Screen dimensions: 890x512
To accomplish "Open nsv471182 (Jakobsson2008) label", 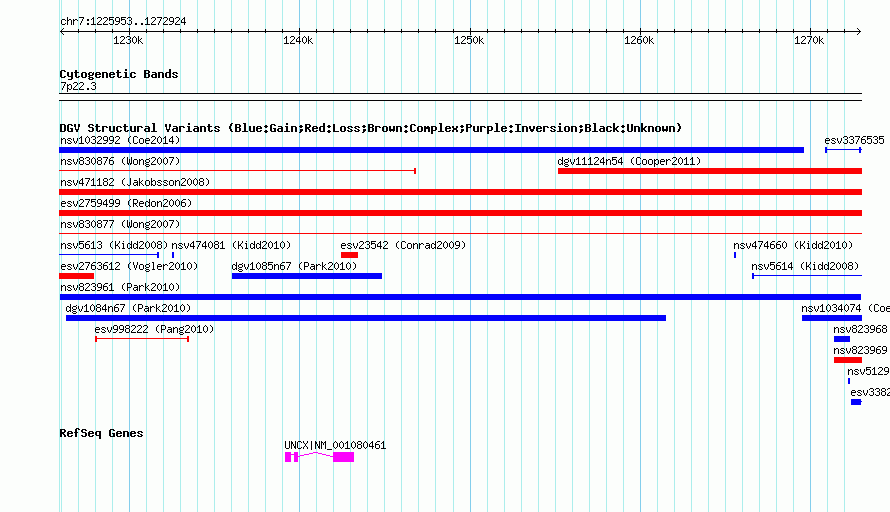I will click(135, 182).
